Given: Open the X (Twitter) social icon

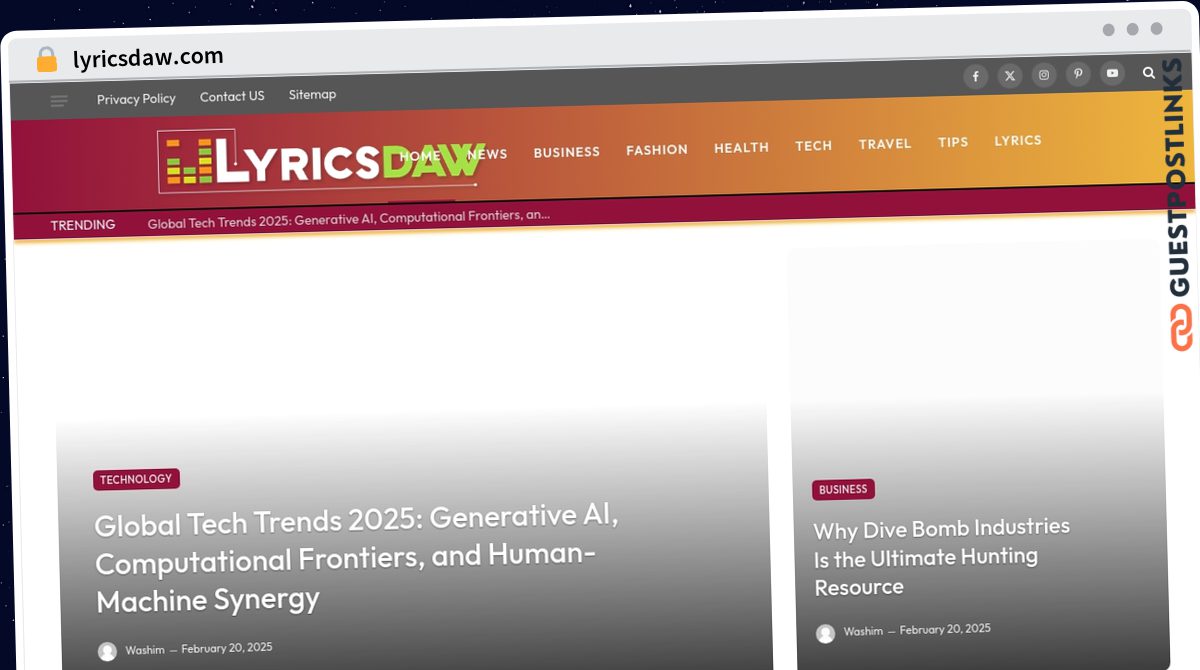Looking at the screenshot, I should [x=1010, y=76].
